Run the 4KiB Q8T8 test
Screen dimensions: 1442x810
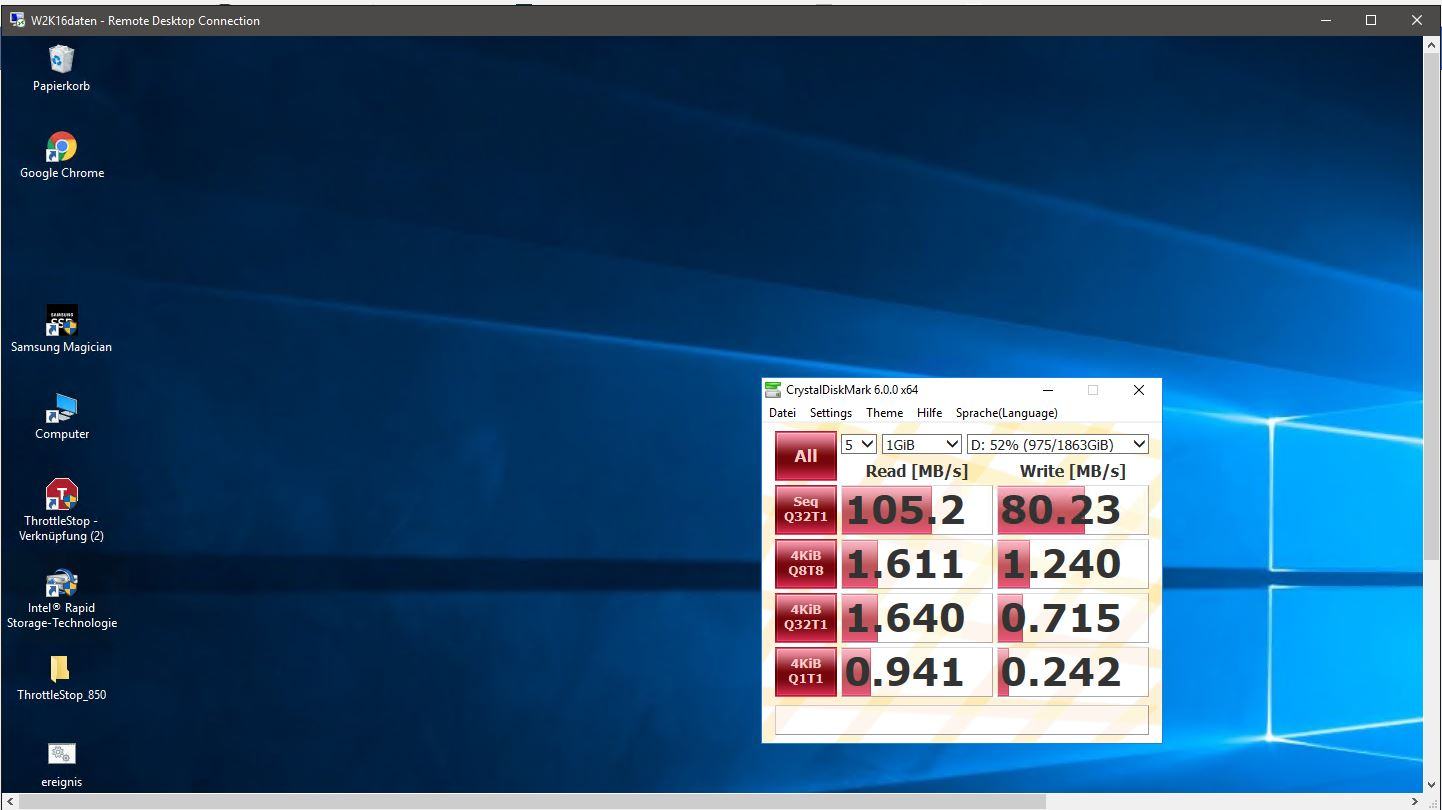(806, 564)
